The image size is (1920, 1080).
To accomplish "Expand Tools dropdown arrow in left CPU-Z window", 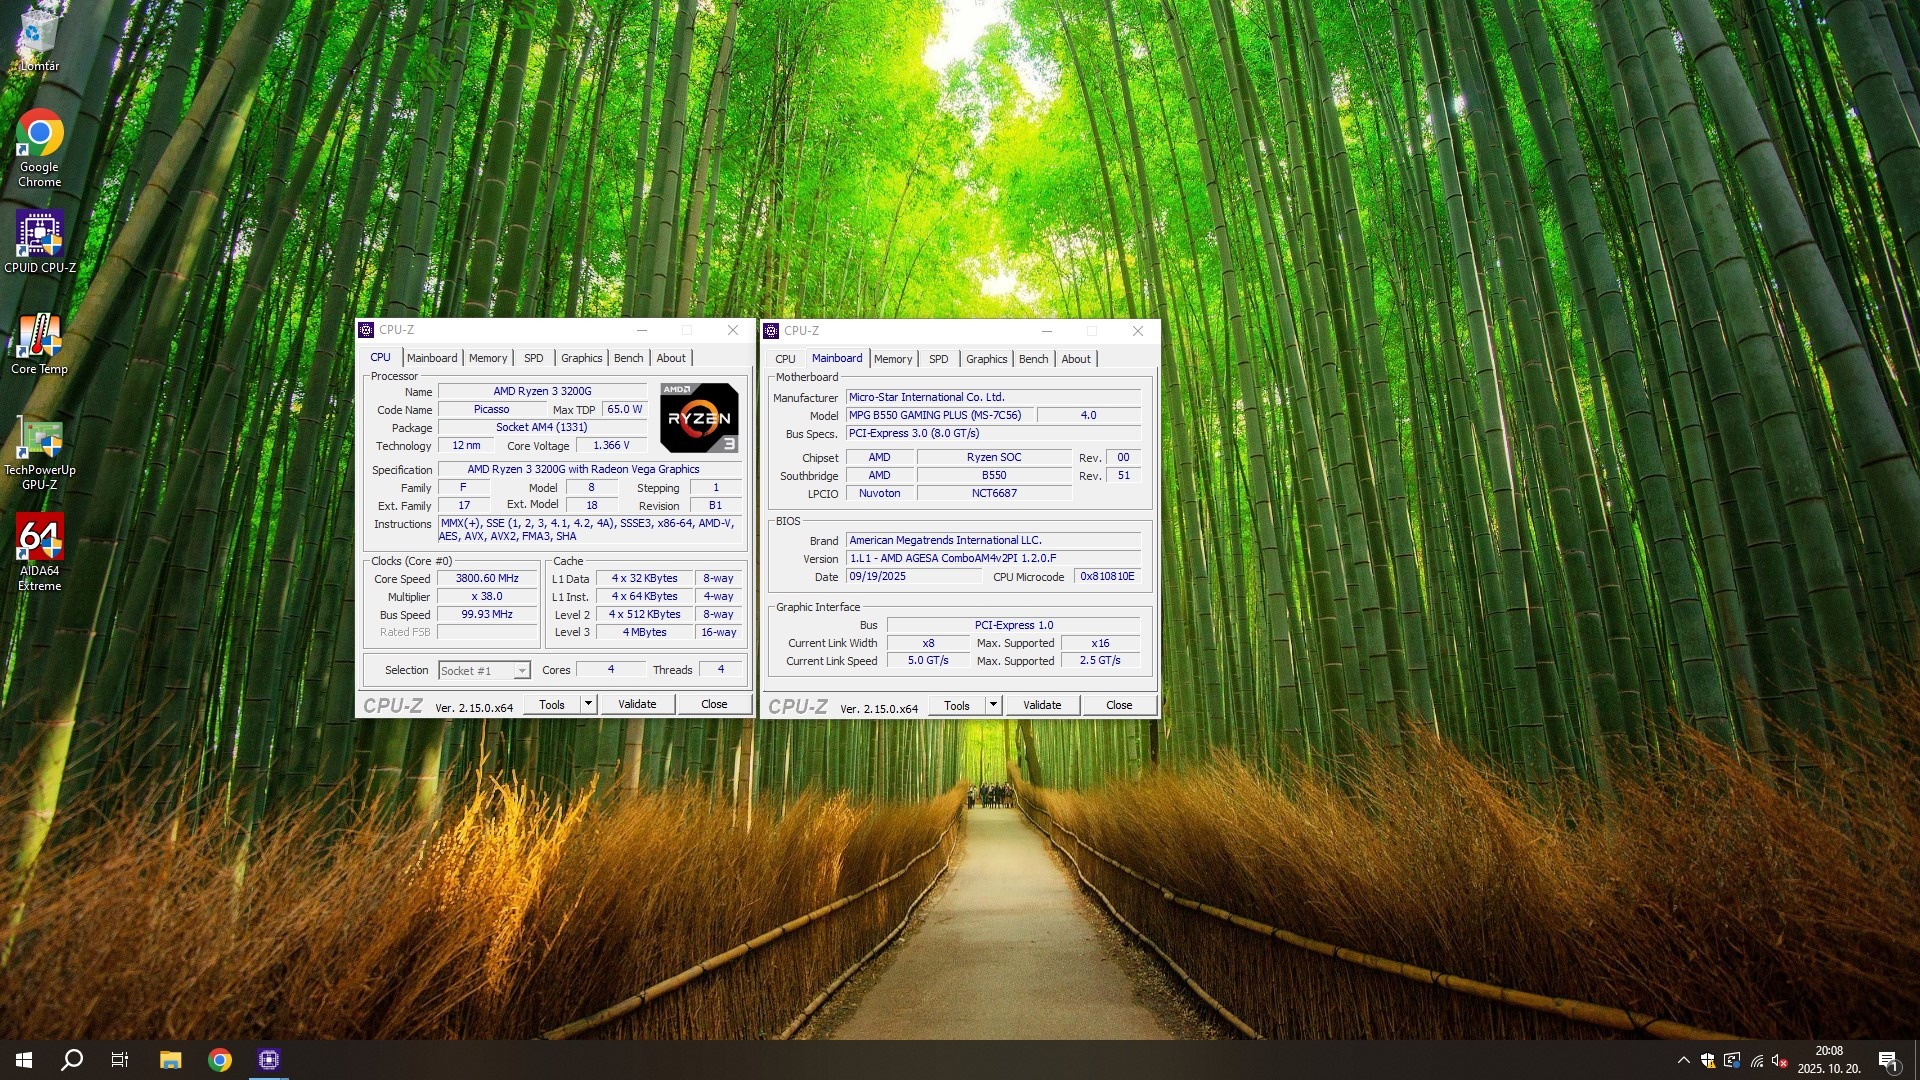I will (588, 704).
